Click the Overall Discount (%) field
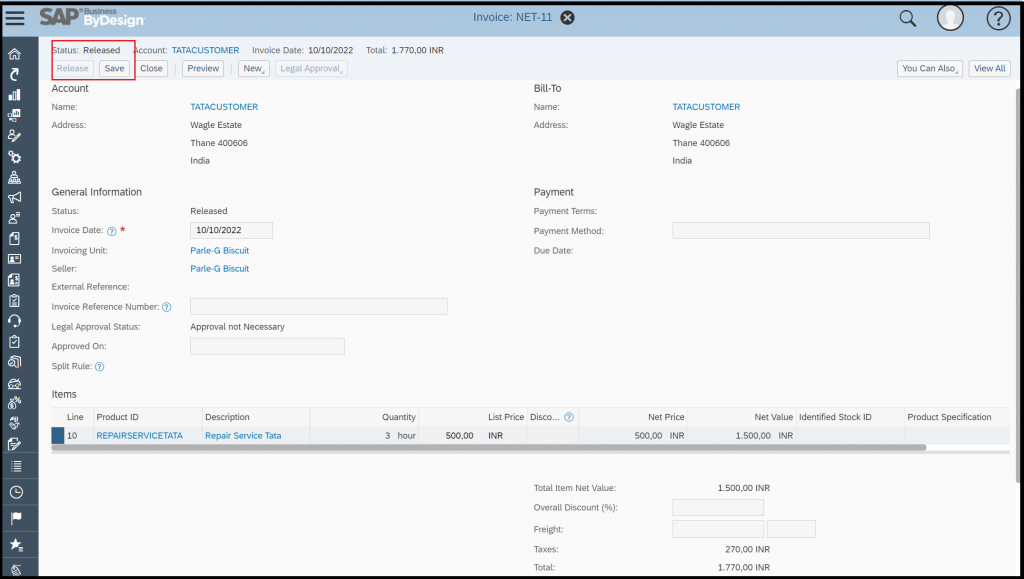 click(718, 508)
